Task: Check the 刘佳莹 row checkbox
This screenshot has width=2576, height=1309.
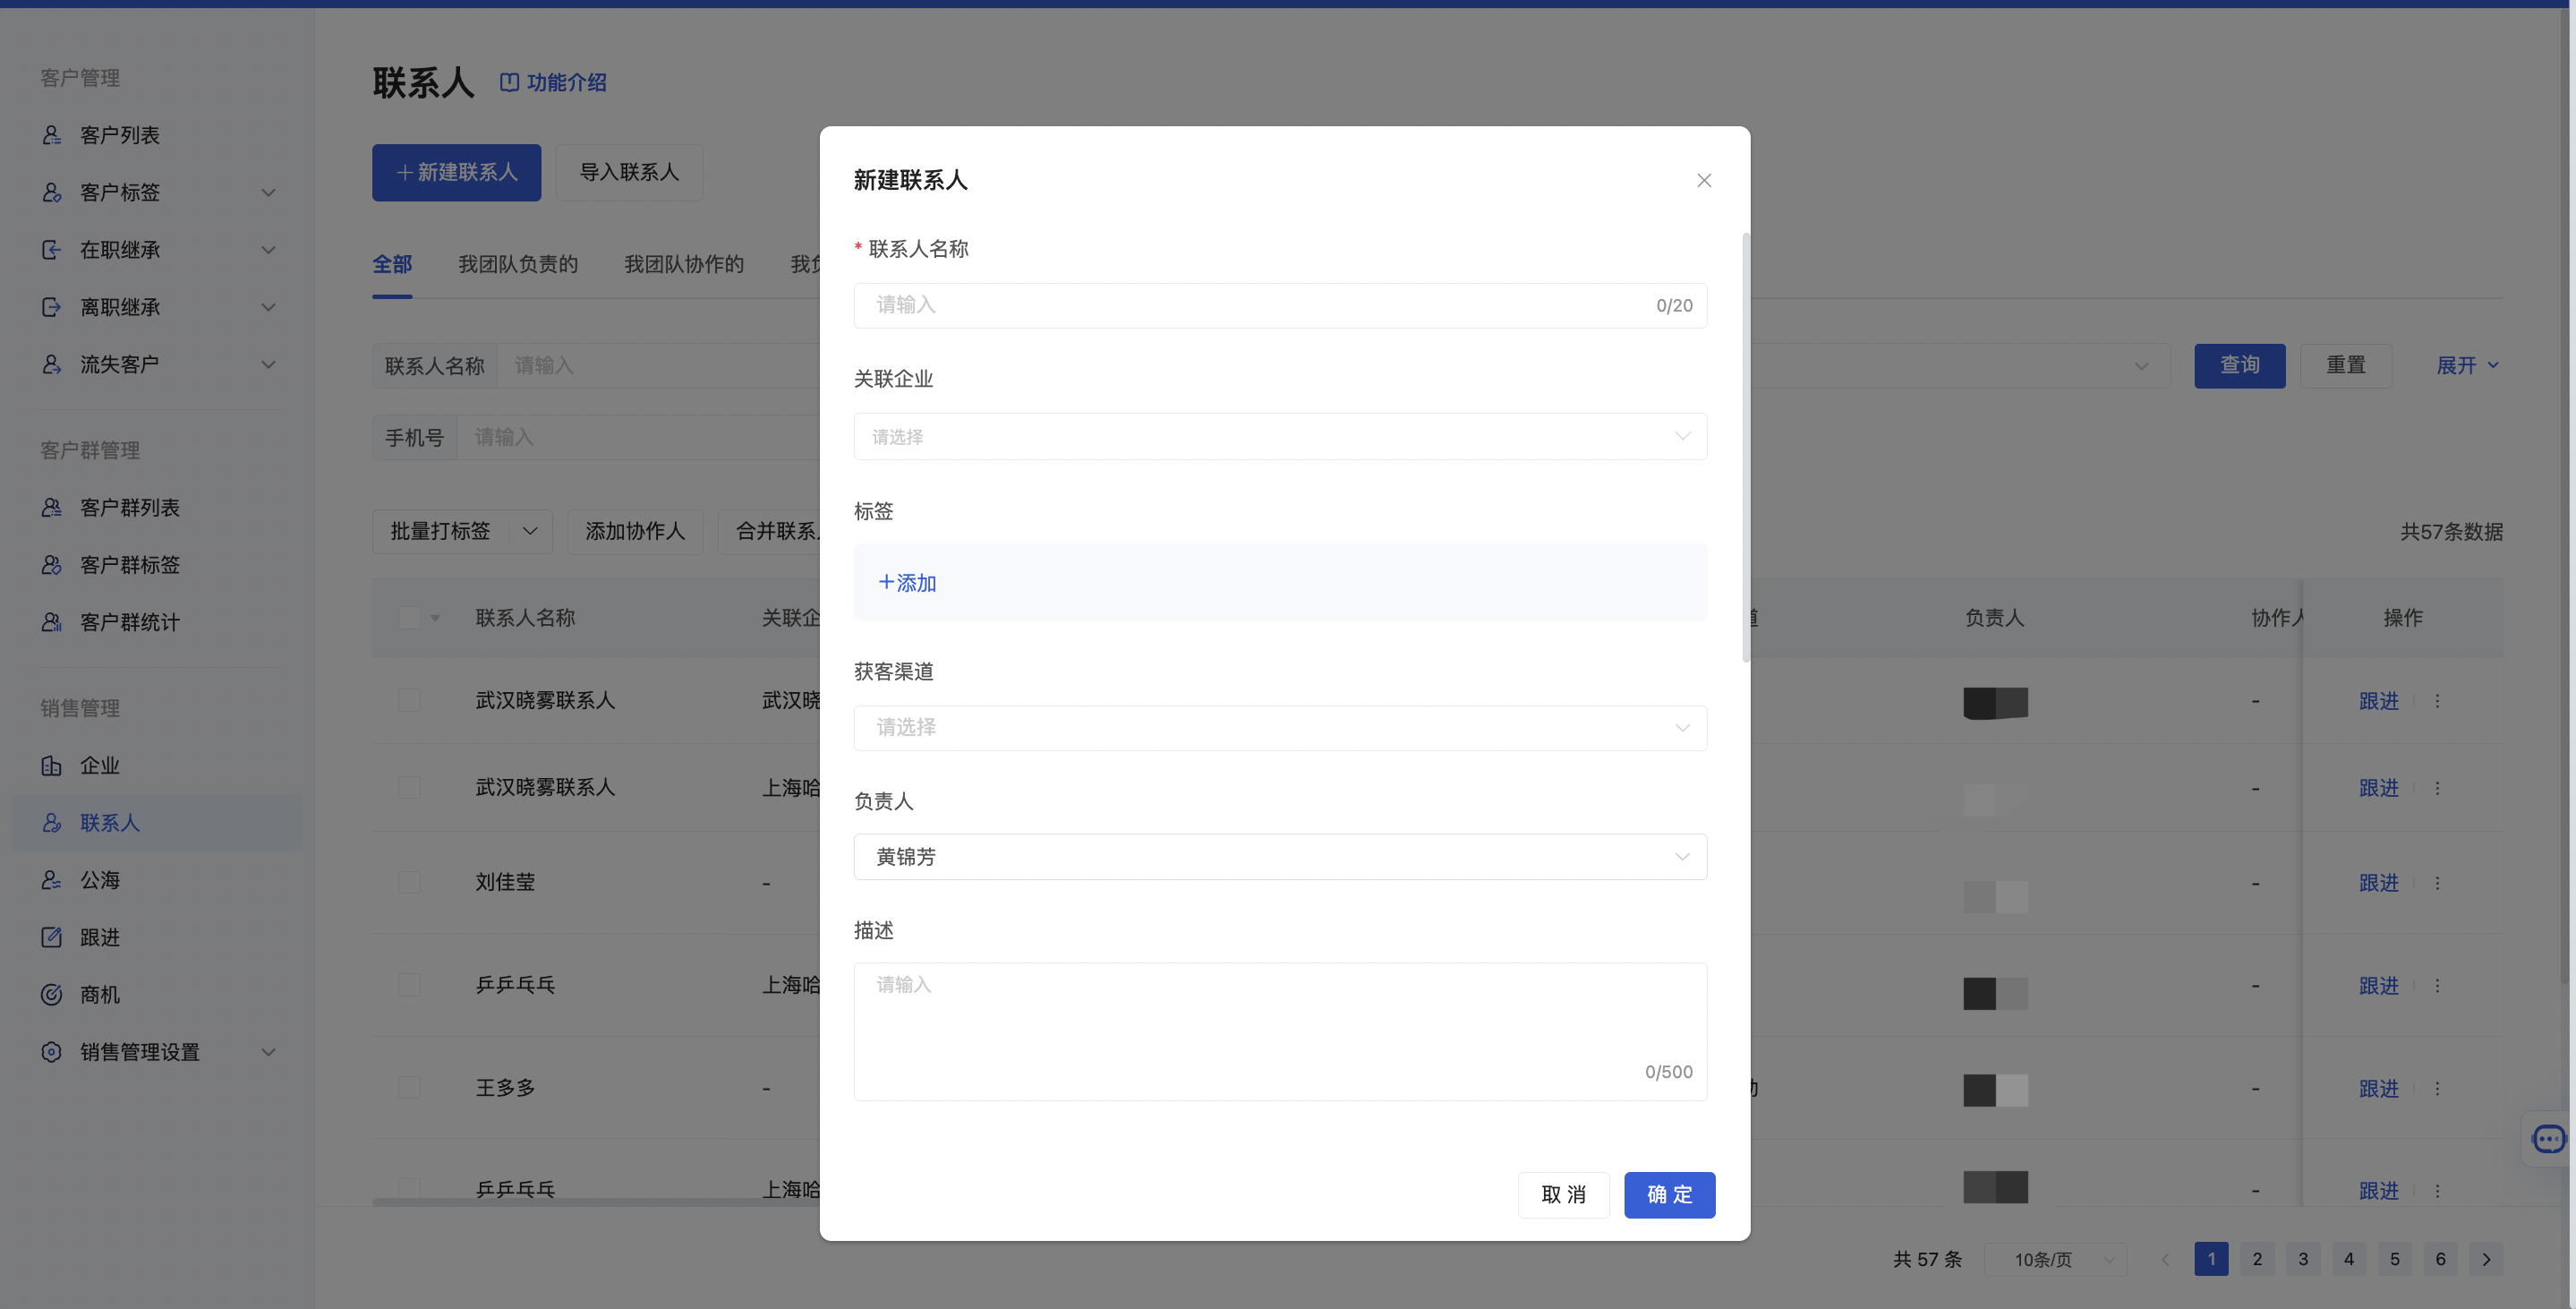Action: pos(409,882)
